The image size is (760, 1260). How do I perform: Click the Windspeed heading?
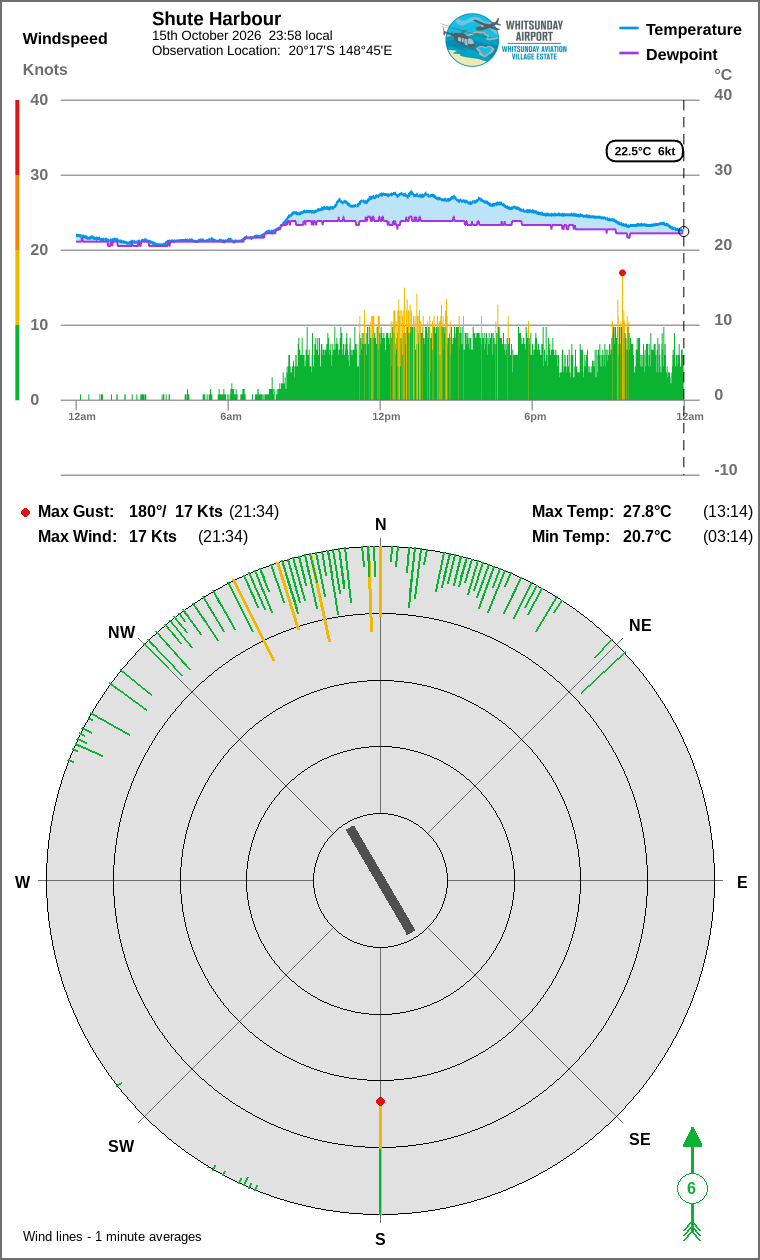click(x=65, y=39)
